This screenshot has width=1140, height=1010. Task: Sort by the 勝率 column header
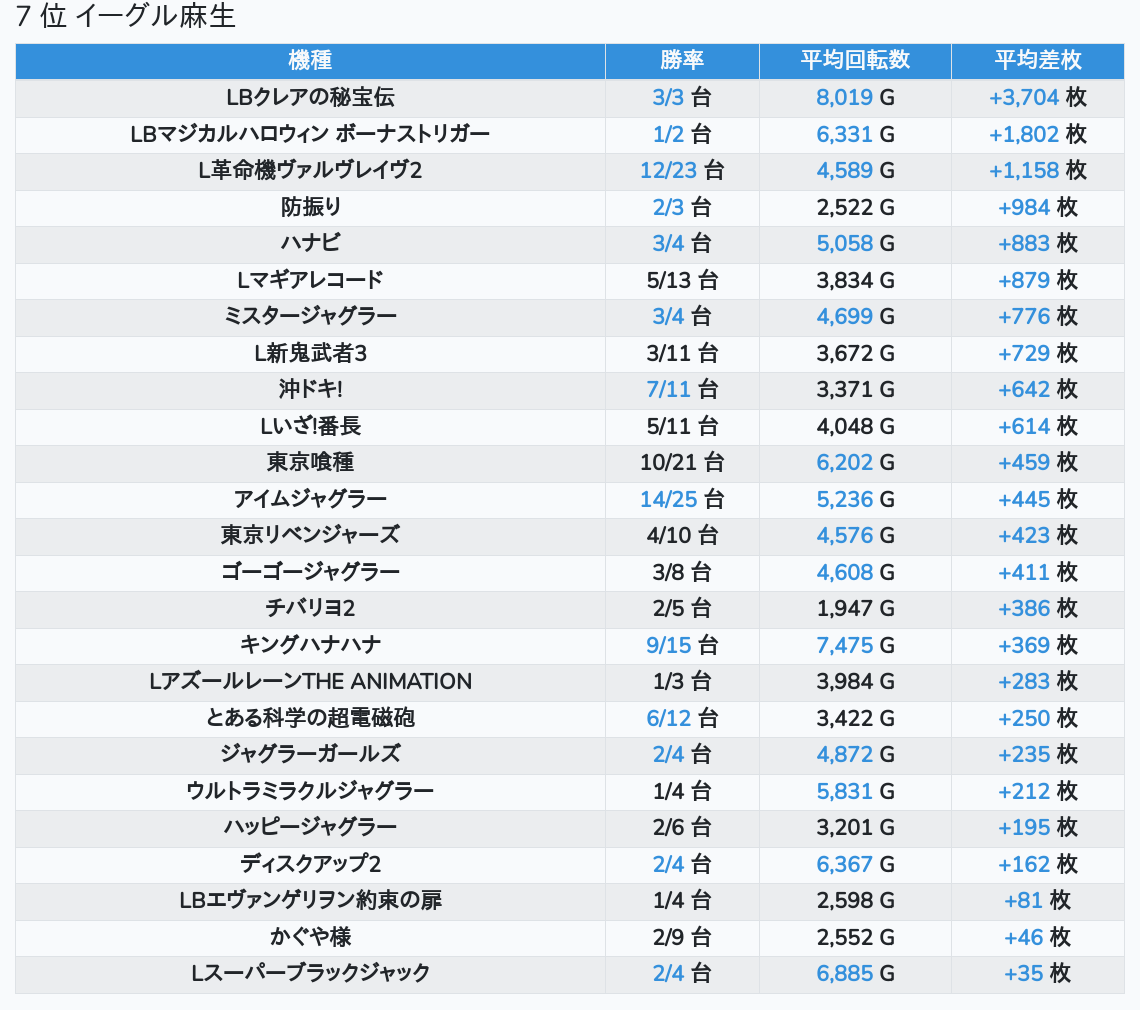click(x=682, y=60)
